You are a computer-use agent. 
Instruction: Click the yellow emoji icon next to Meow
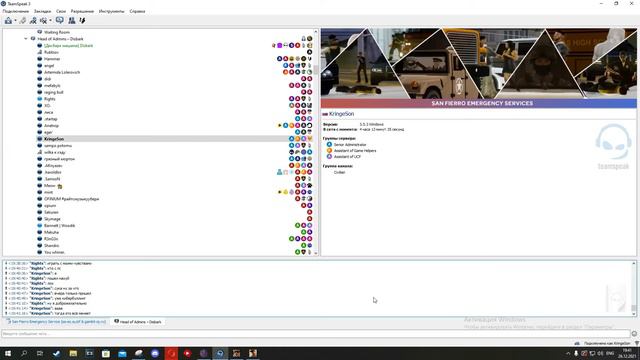tap(60, 186)
